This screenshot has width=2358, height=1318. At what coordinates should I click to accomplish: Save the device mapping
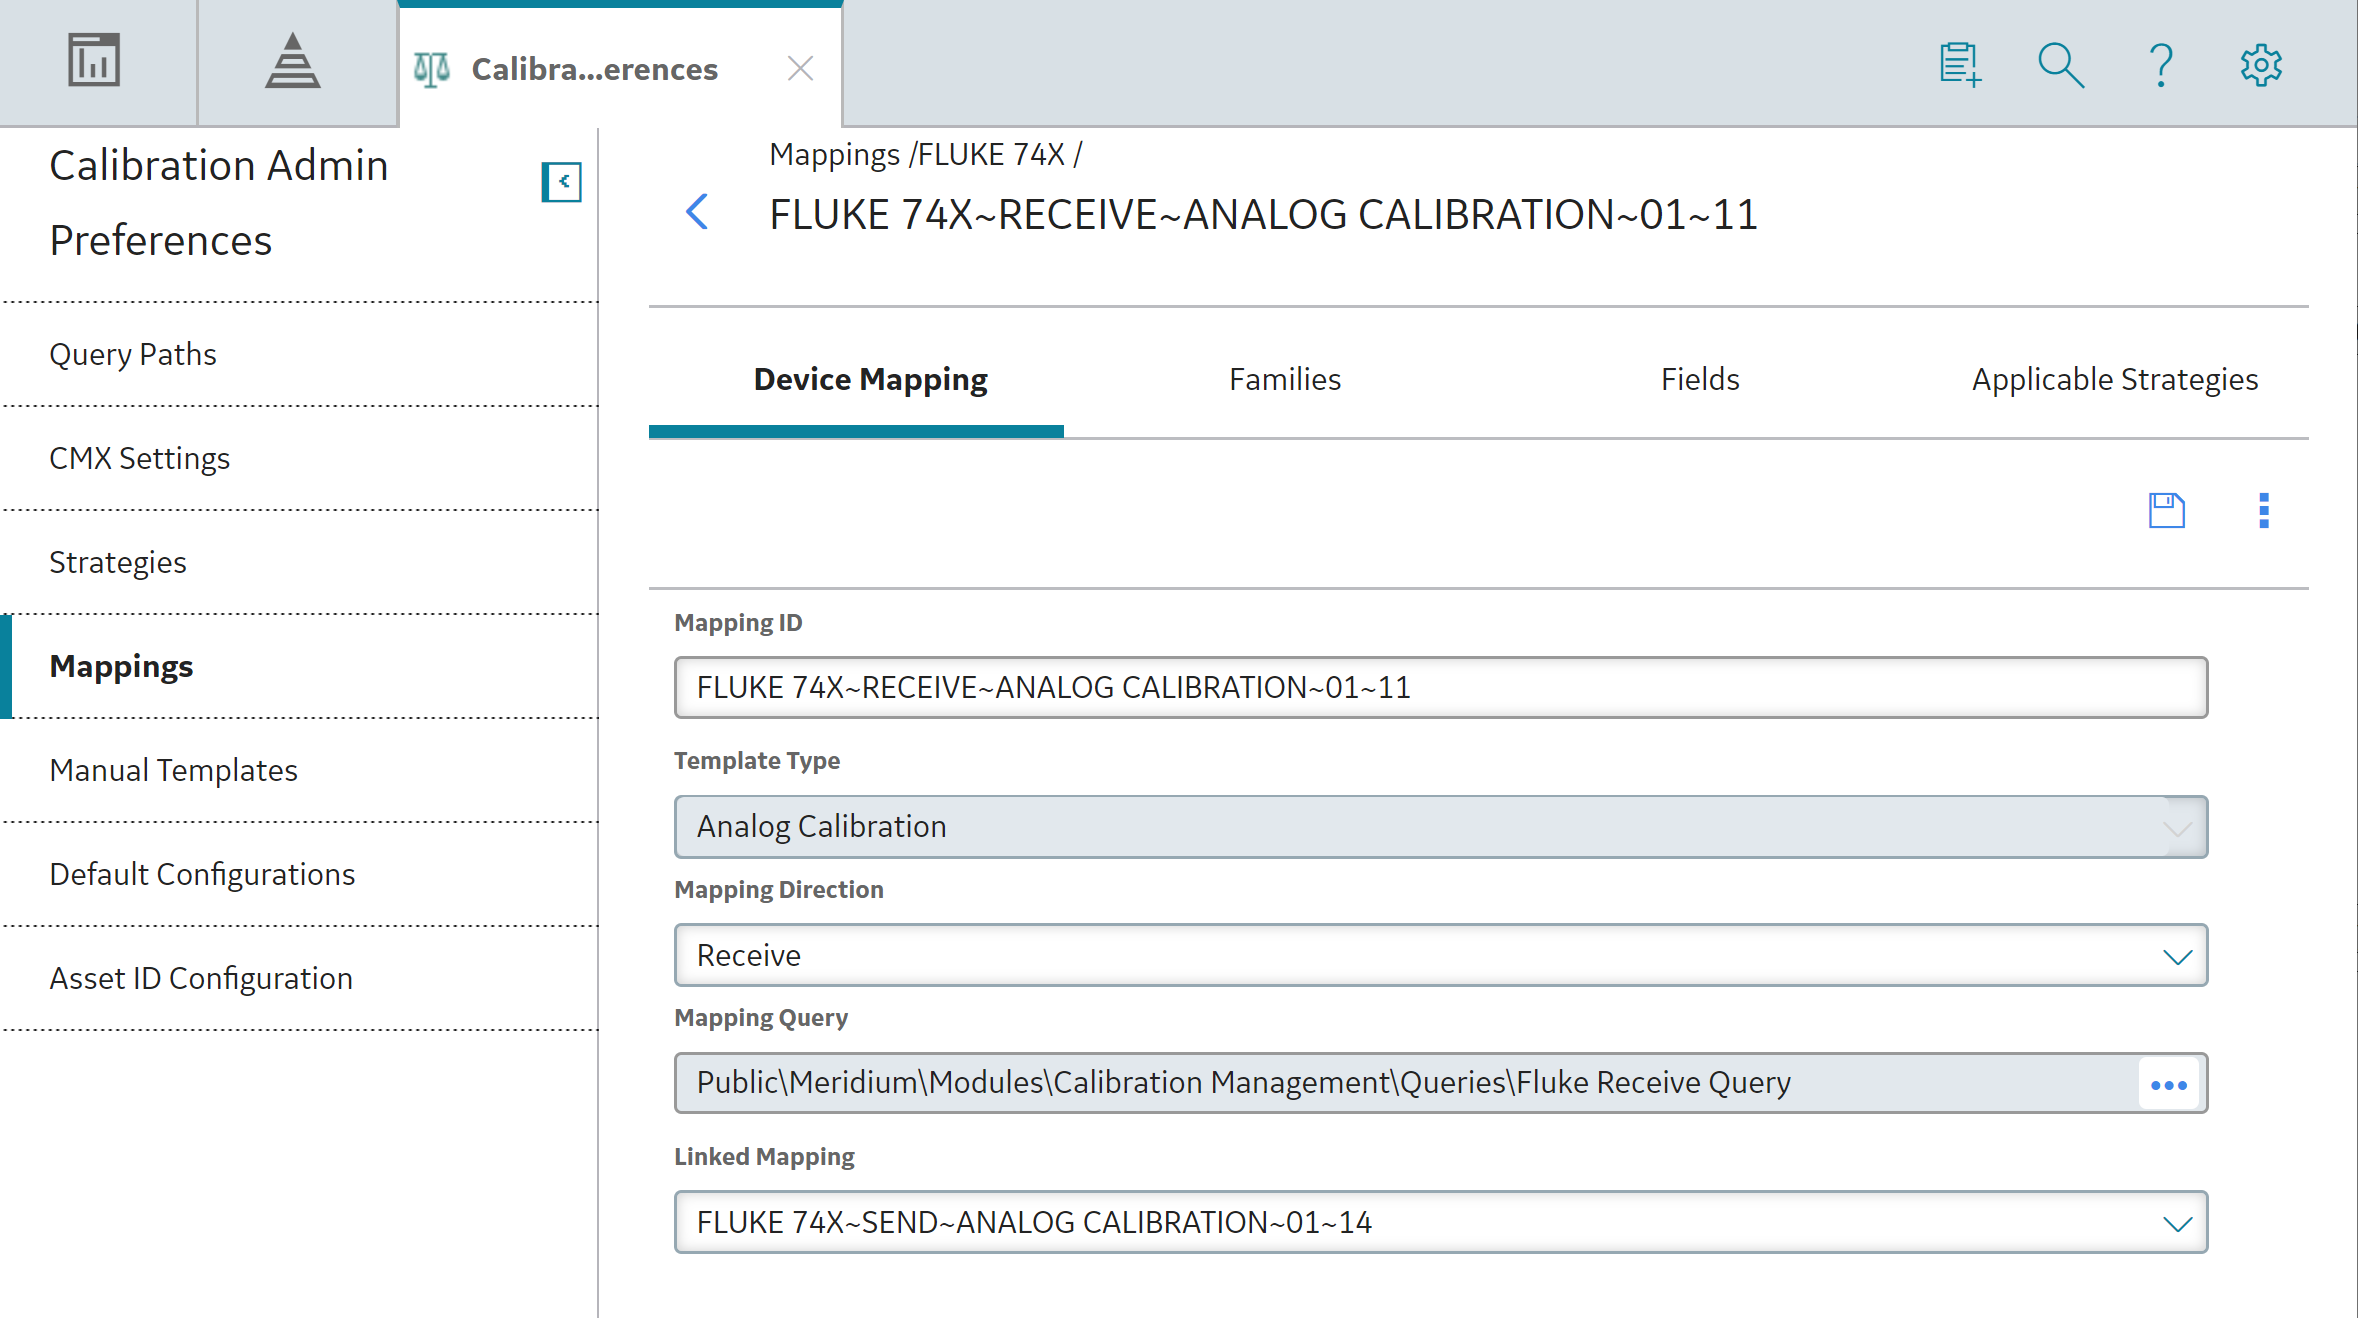(2167, 511)
